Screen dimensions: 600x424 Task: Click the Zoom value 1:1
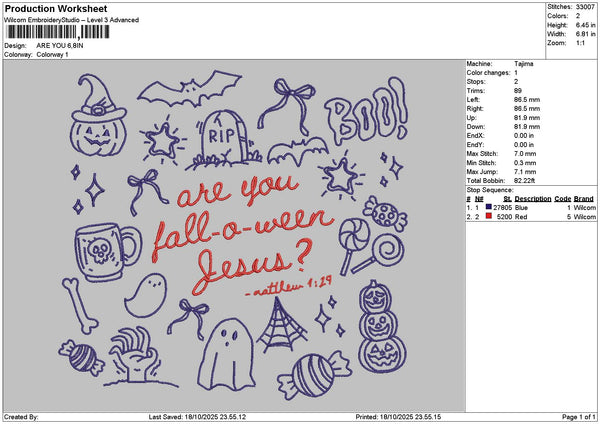tap(580, 43)
